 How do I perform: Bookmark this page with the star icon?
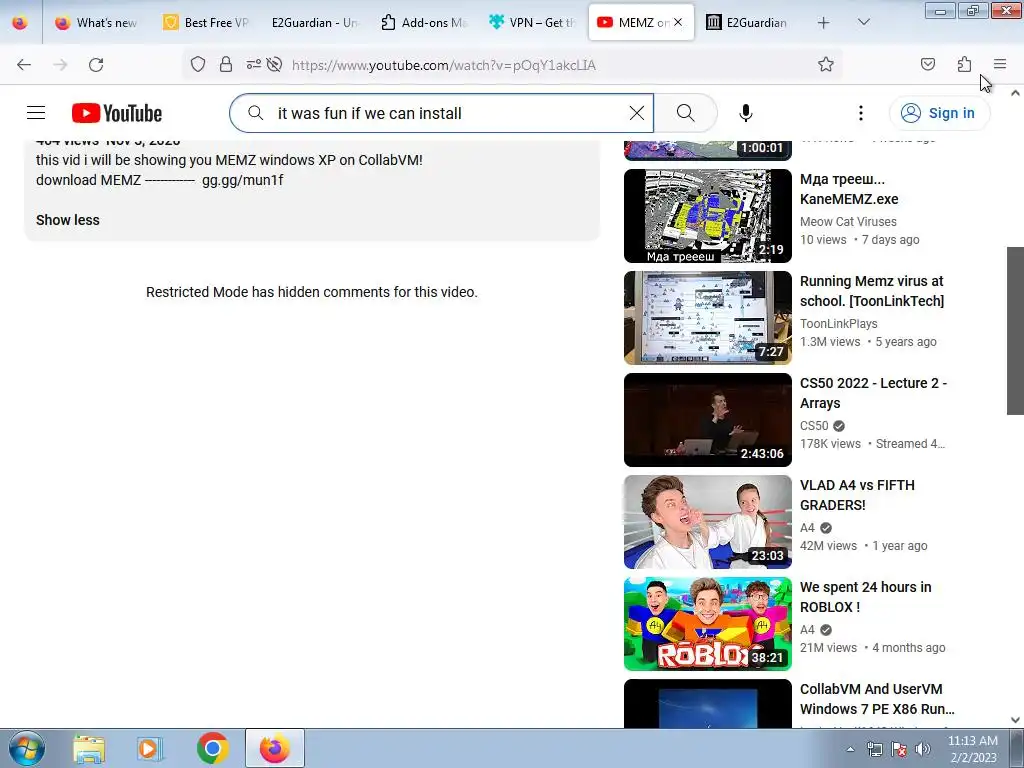coord(825,64)
